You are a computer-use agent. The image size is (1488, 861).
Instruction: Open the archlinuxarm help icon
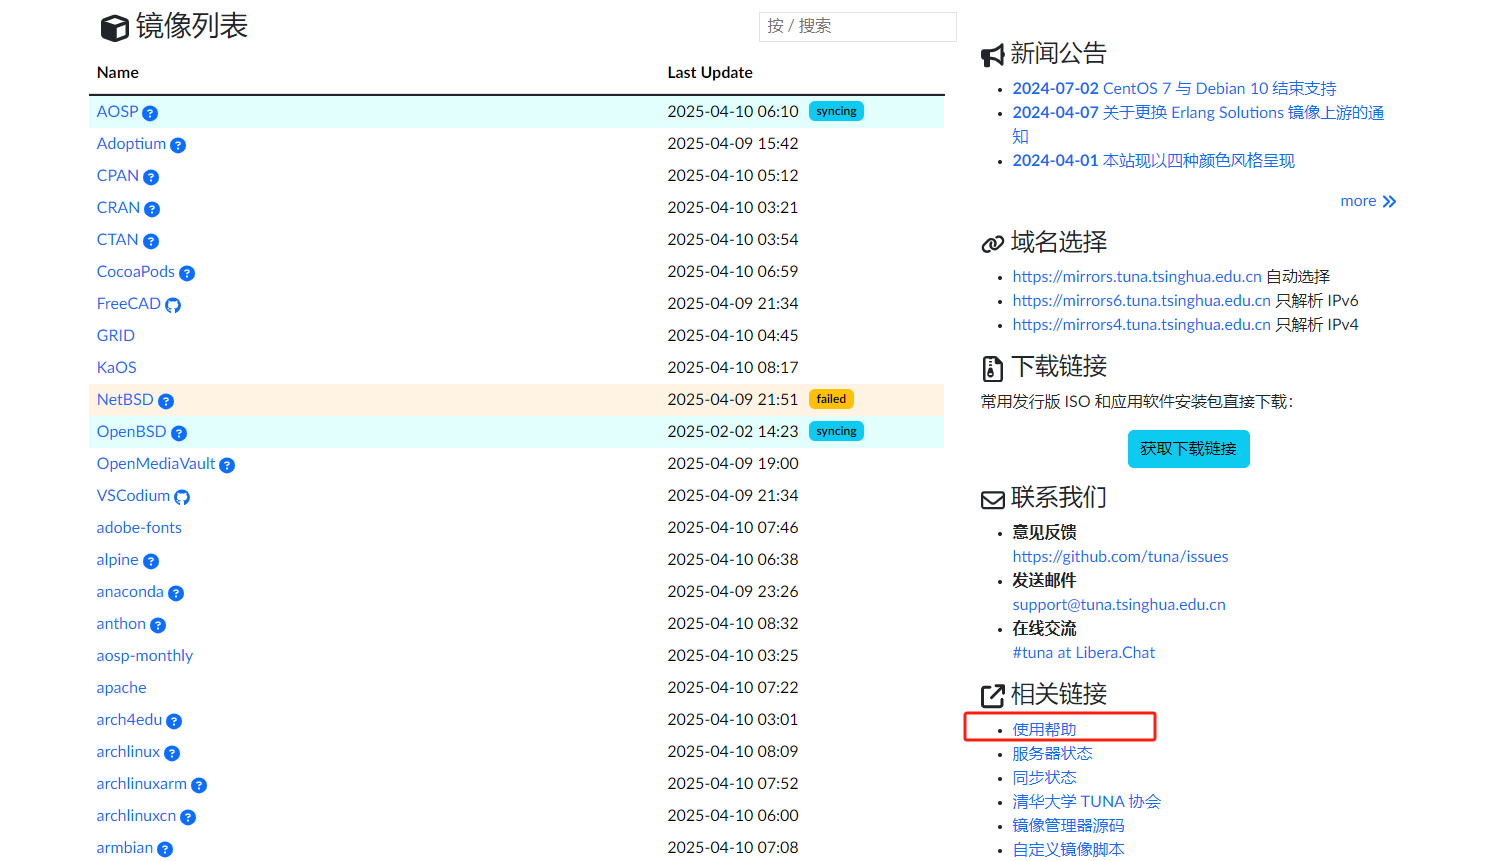click(199, 785)
